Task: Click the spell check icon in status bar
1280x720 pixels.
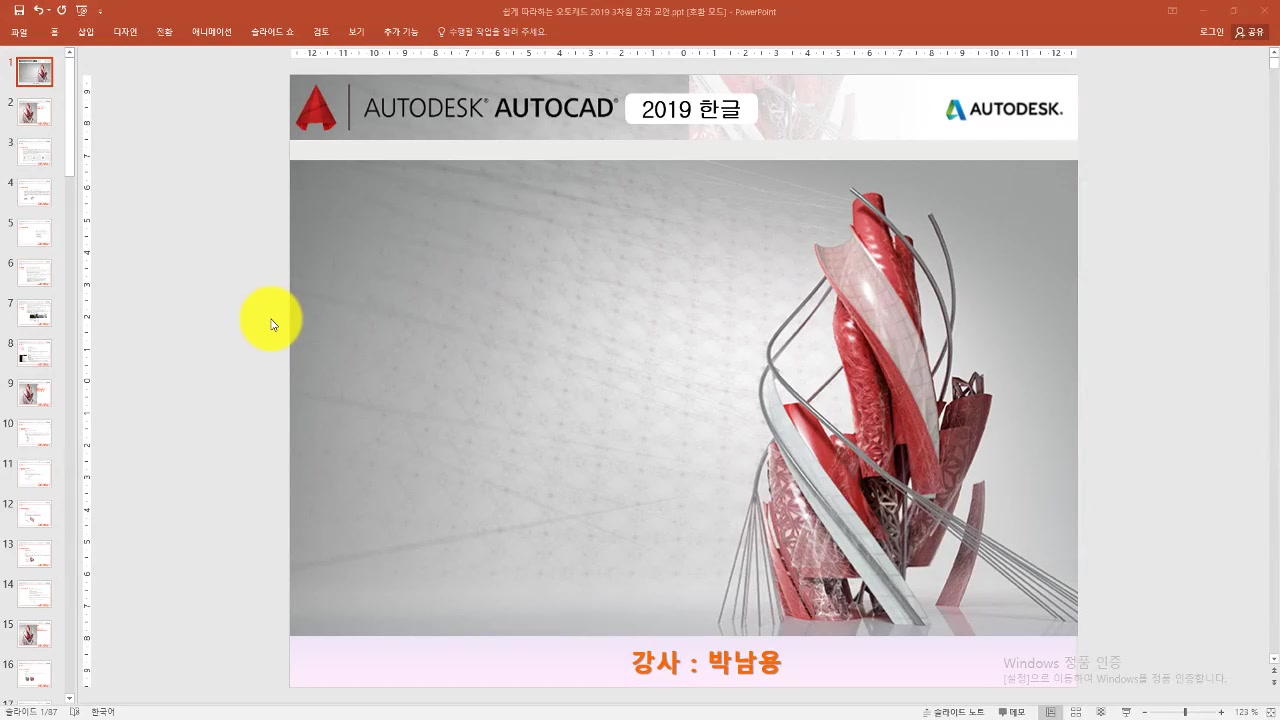Action: tap(75, 712)
